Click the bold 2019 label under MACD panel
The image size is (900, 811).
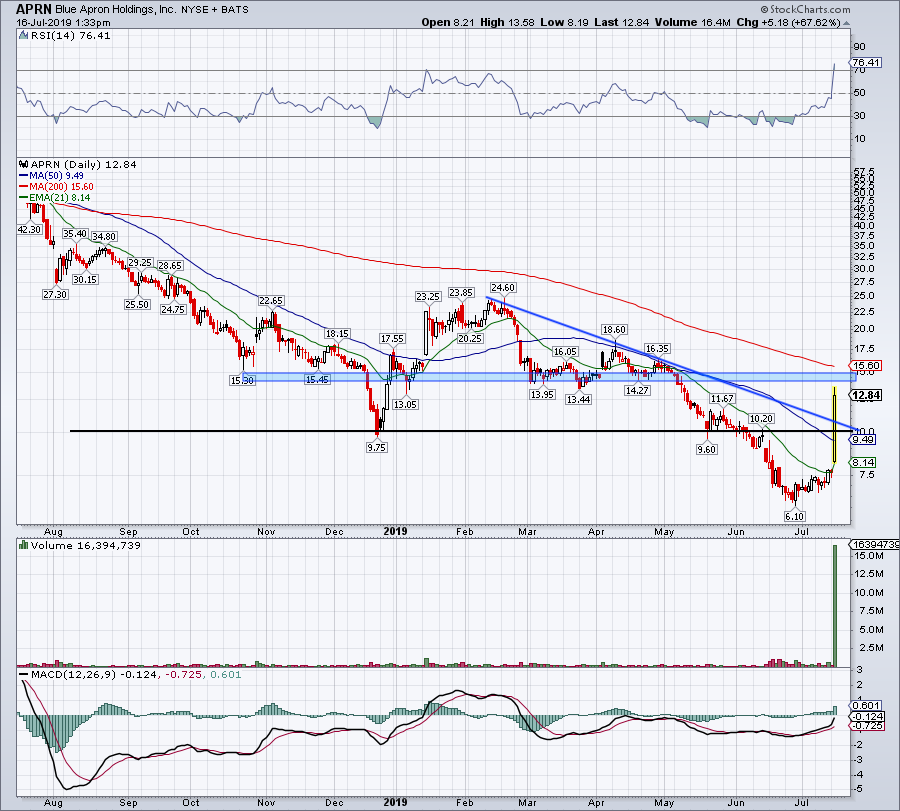pyautogui.click(x=395, y=802)
